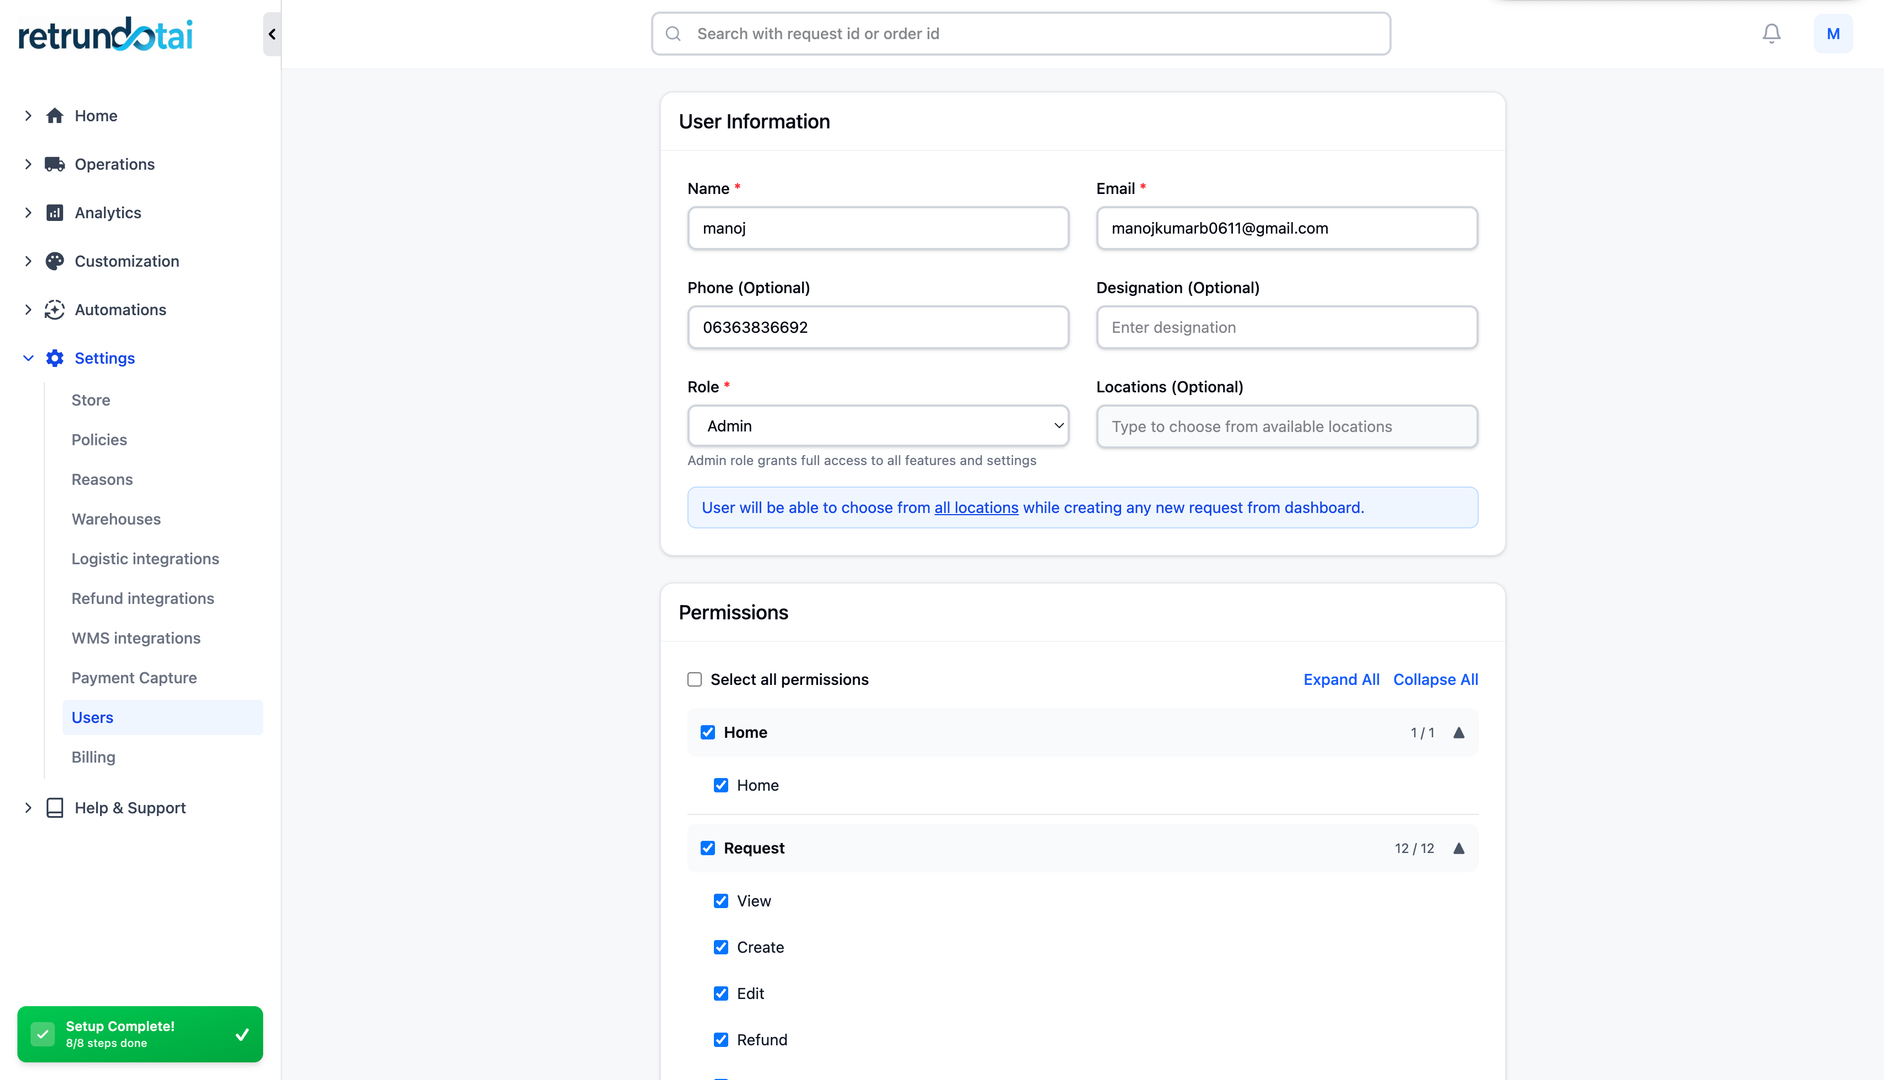Screen dimensions: 1884x1080
Task: Switch to the Billing settings page
Action: pos(93,757)
